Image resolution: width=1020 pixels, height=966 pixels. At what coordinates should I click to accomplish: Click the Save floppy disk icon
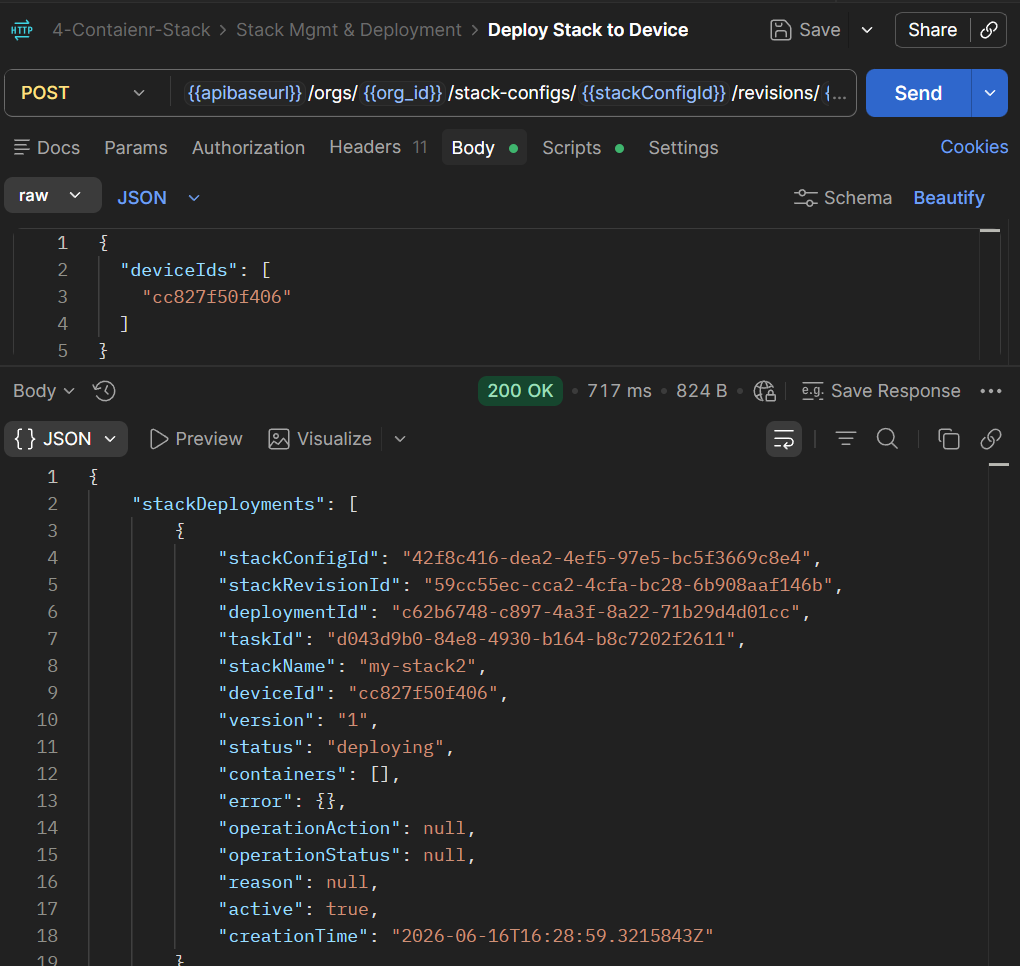(780, 30)
